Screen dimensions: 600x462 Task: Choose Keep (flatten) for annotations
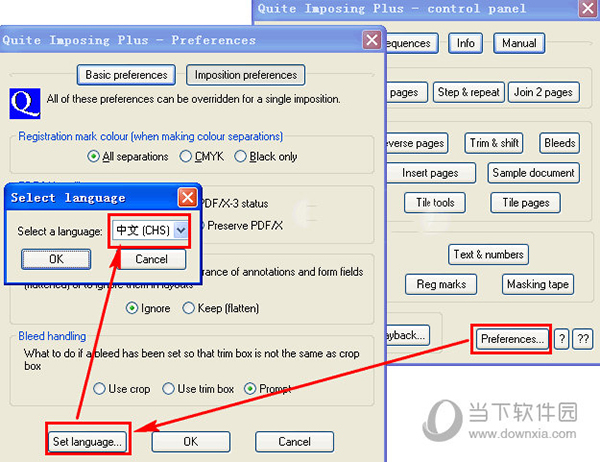[188, 308]
